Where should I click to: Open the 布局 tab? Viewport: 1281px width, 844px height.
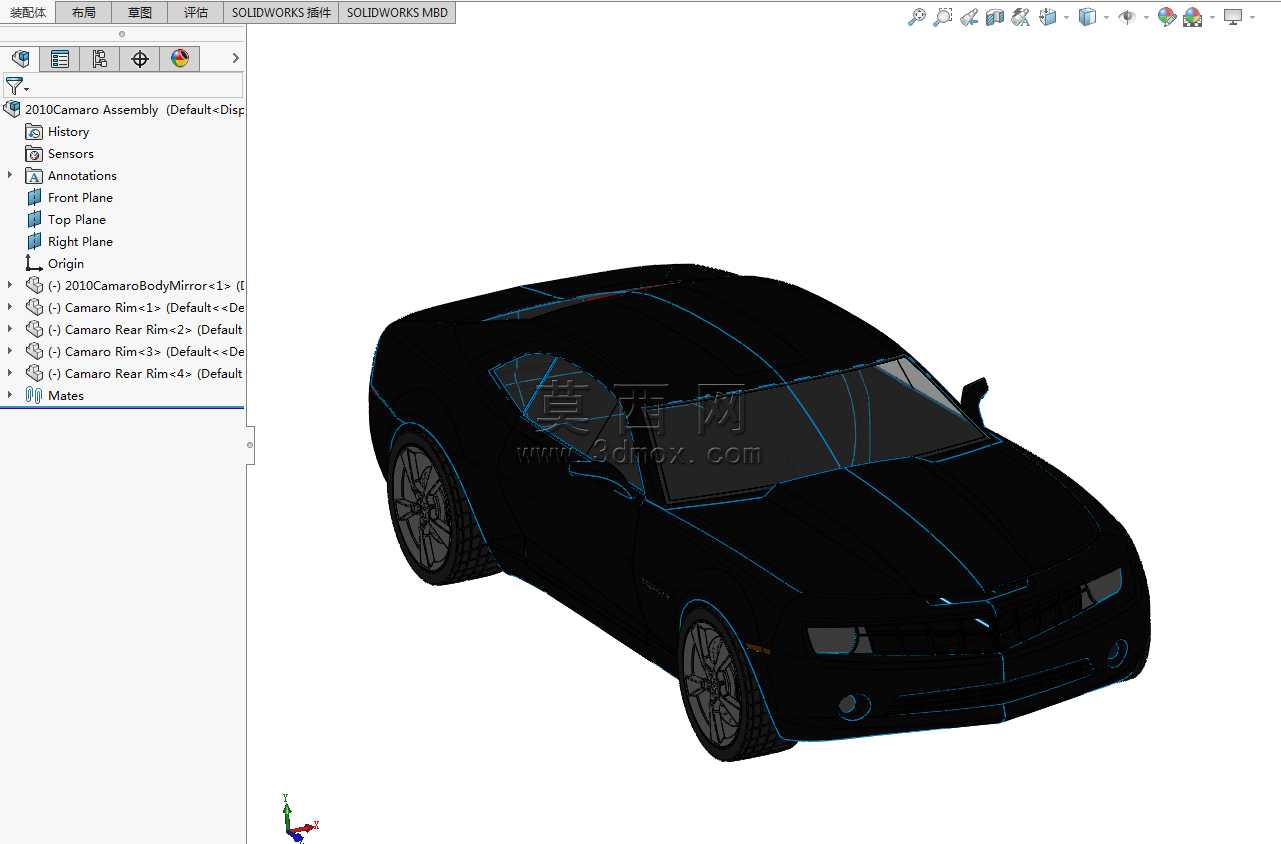(x=84, y=12)
